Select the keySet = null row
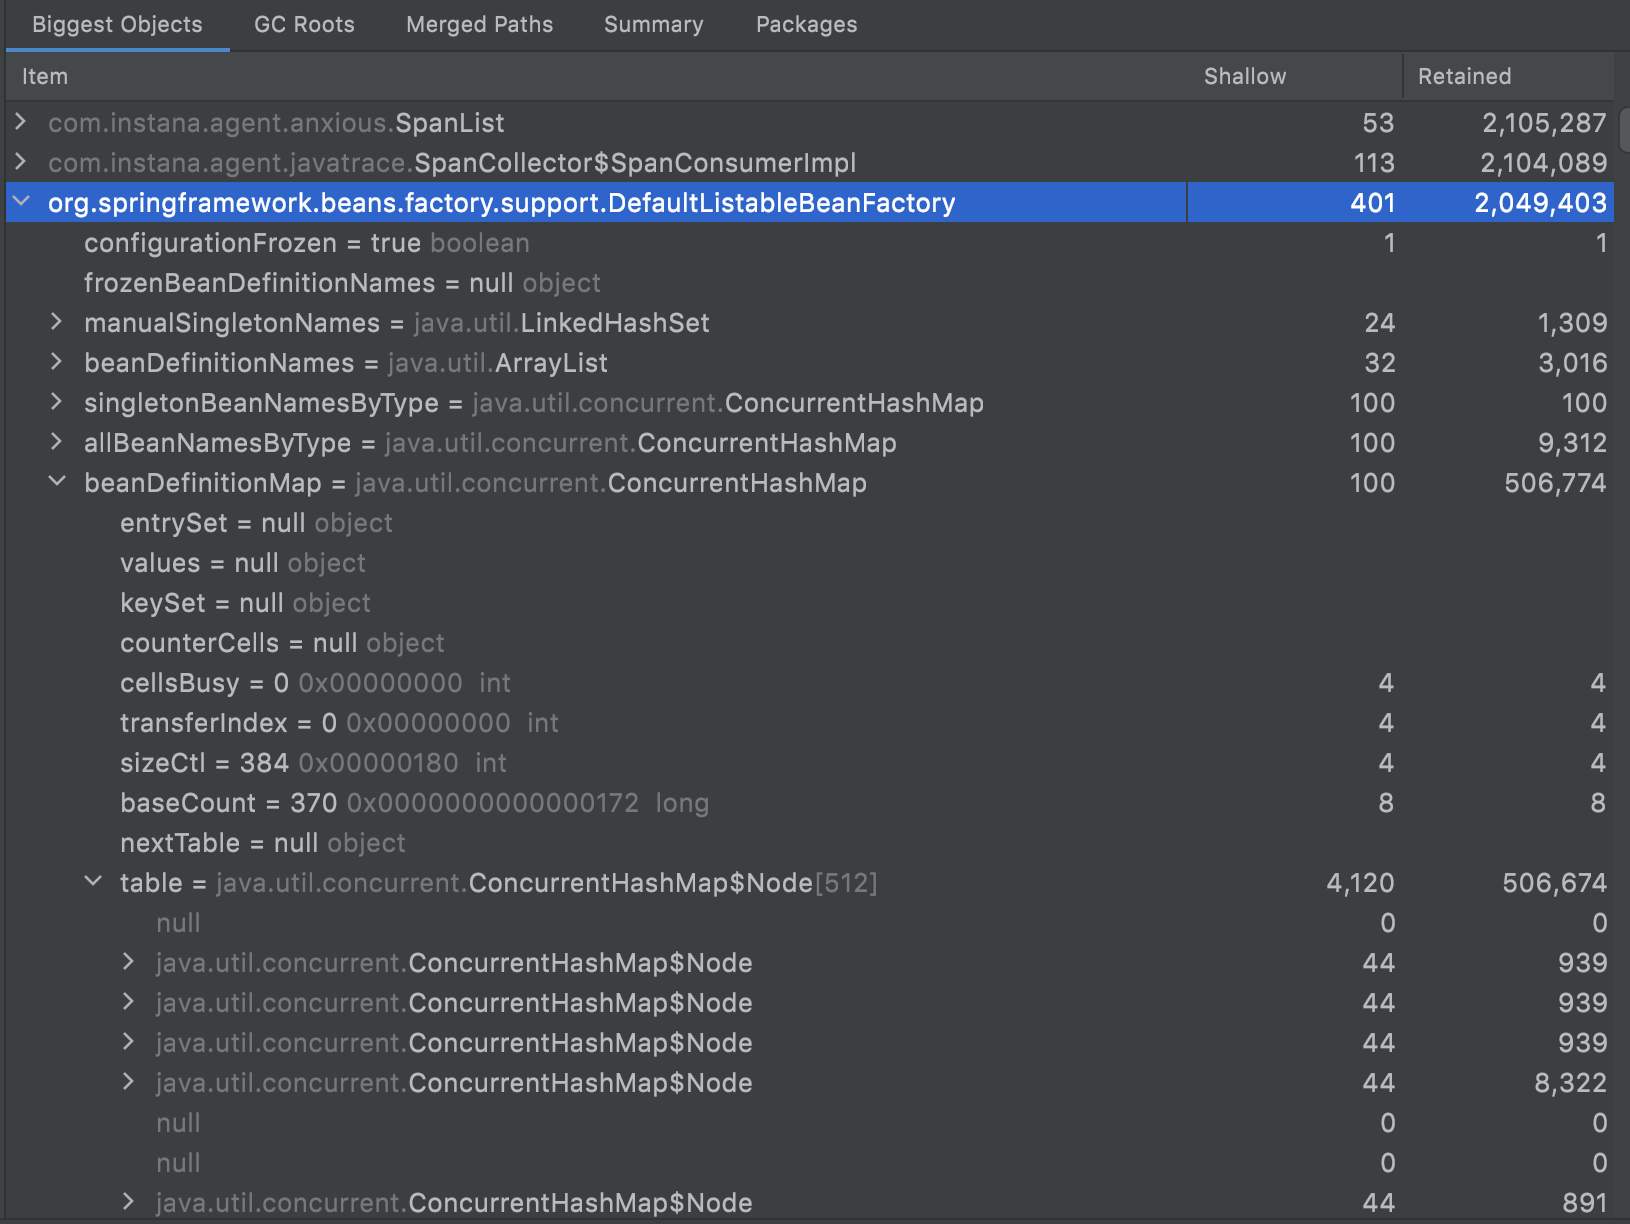1630x1224 pixels. (x=810, y=602)
